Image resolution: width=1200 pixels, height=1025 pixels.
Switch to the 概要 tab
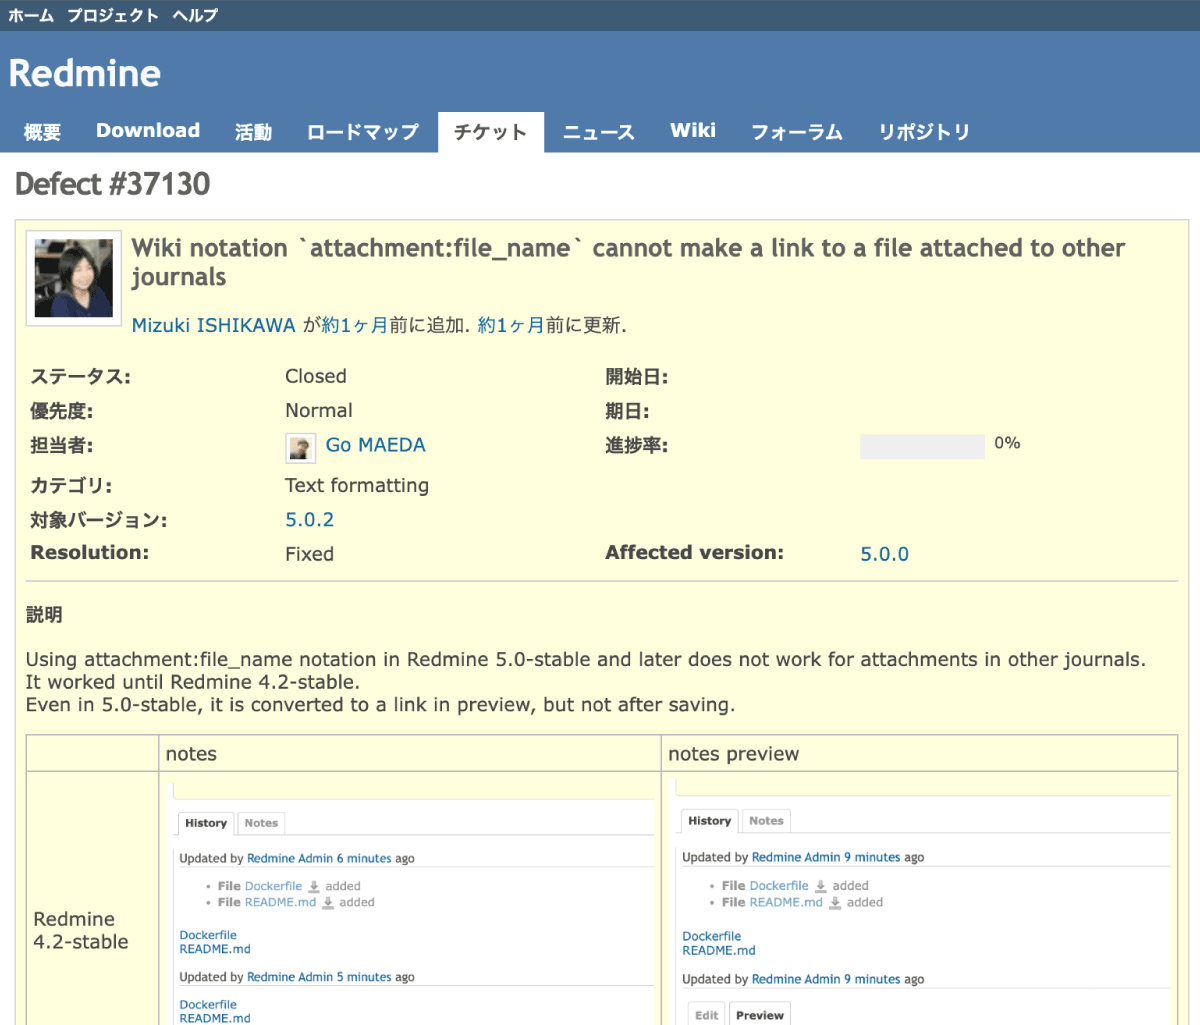[x=43, y=132]
